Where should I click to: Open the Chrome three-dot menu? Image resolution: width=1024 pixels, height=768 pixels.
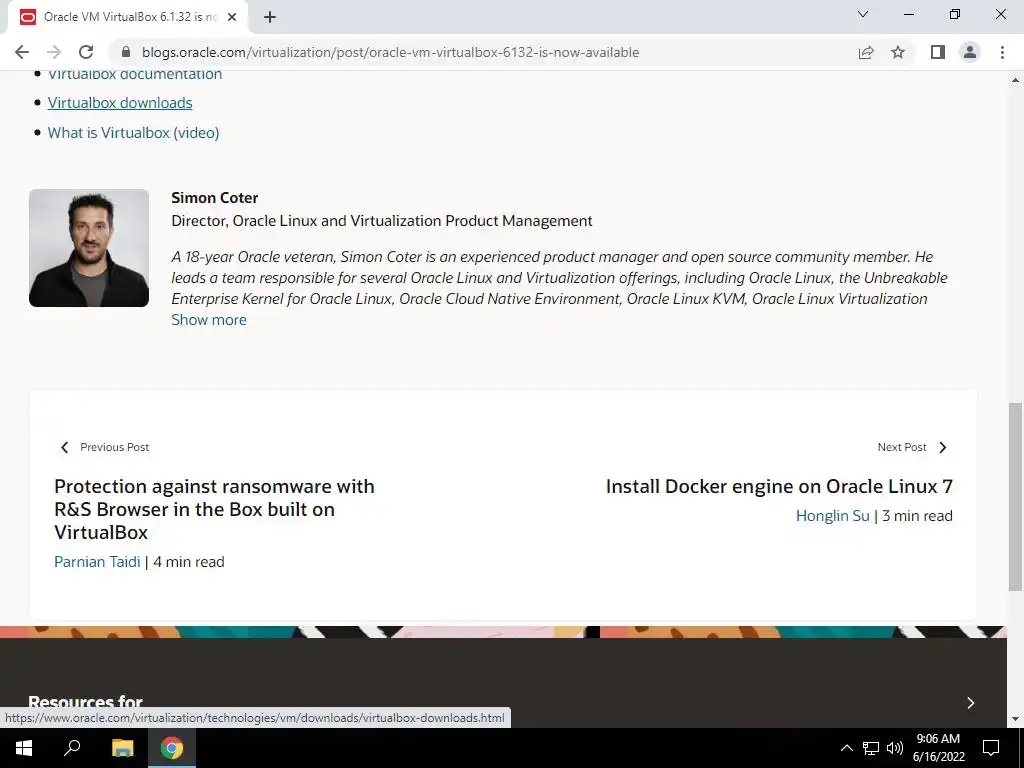click(x=1002, y=52)
